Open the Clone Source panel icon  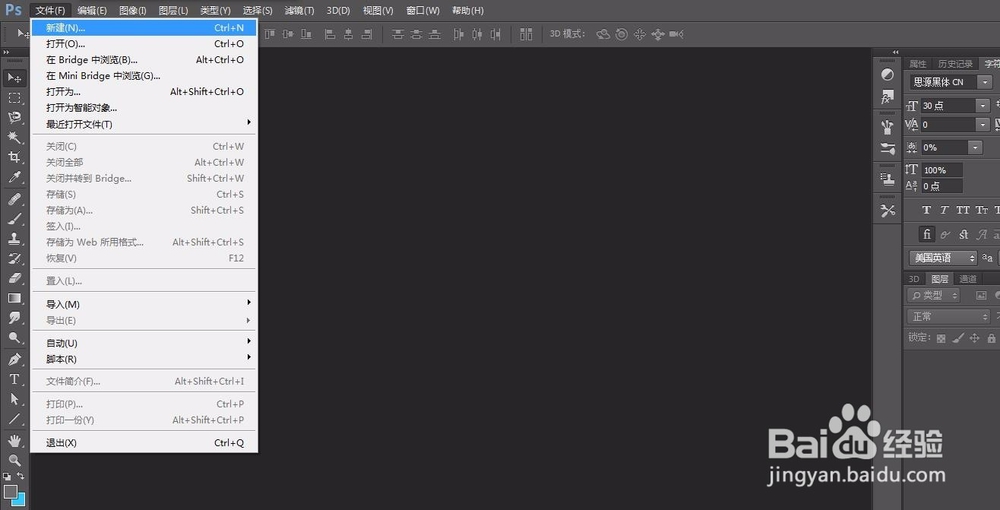(x=887, y=179)
